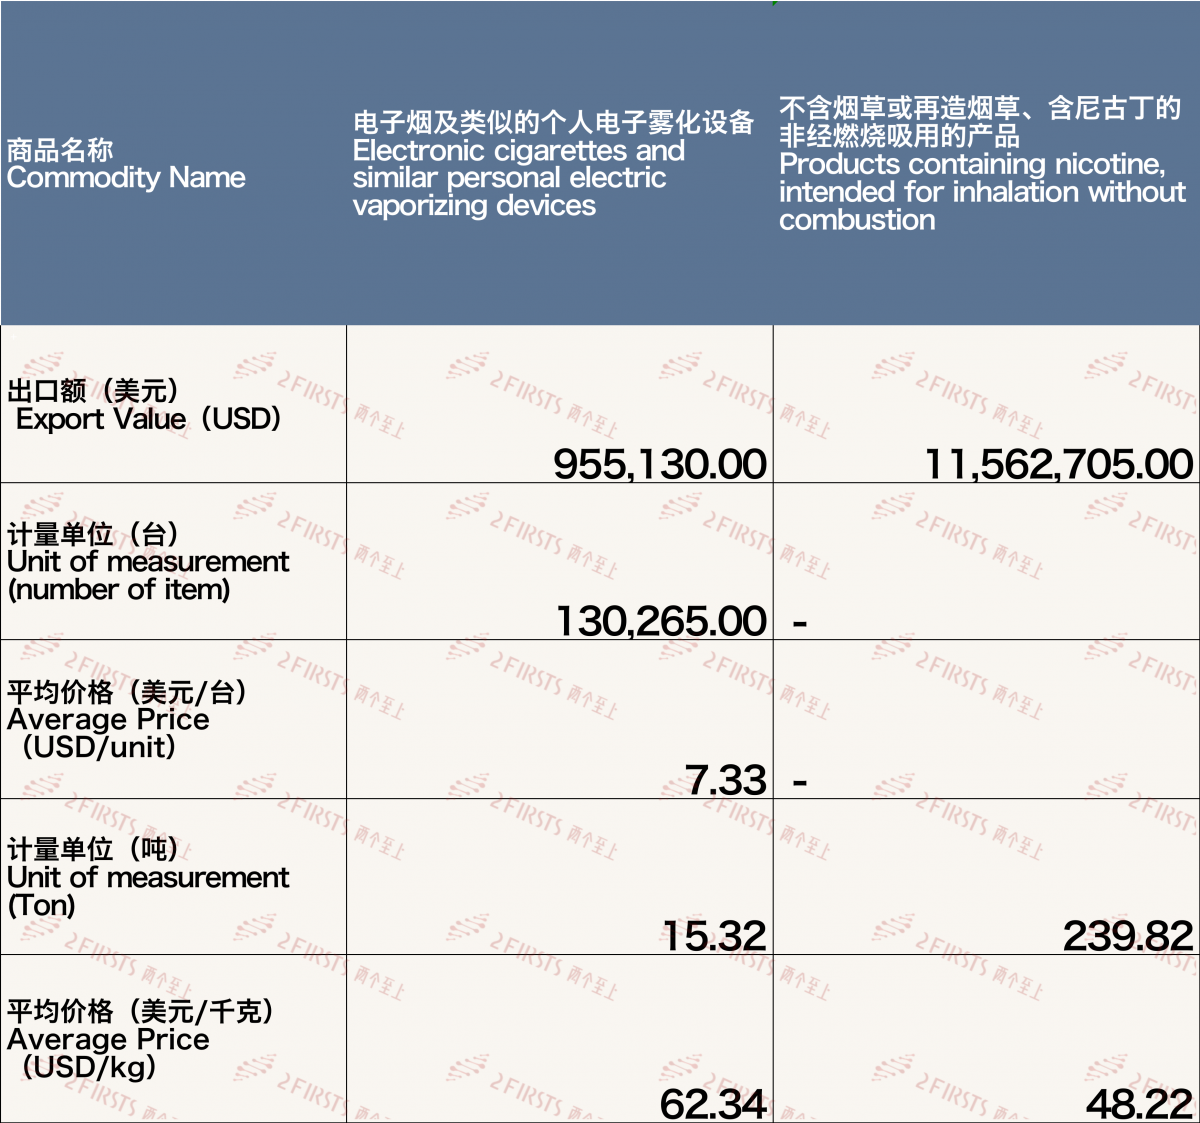Click the dash in the nicotine item-count cell
Screen dimensions: 1200x1123
[x=800, y=624]
